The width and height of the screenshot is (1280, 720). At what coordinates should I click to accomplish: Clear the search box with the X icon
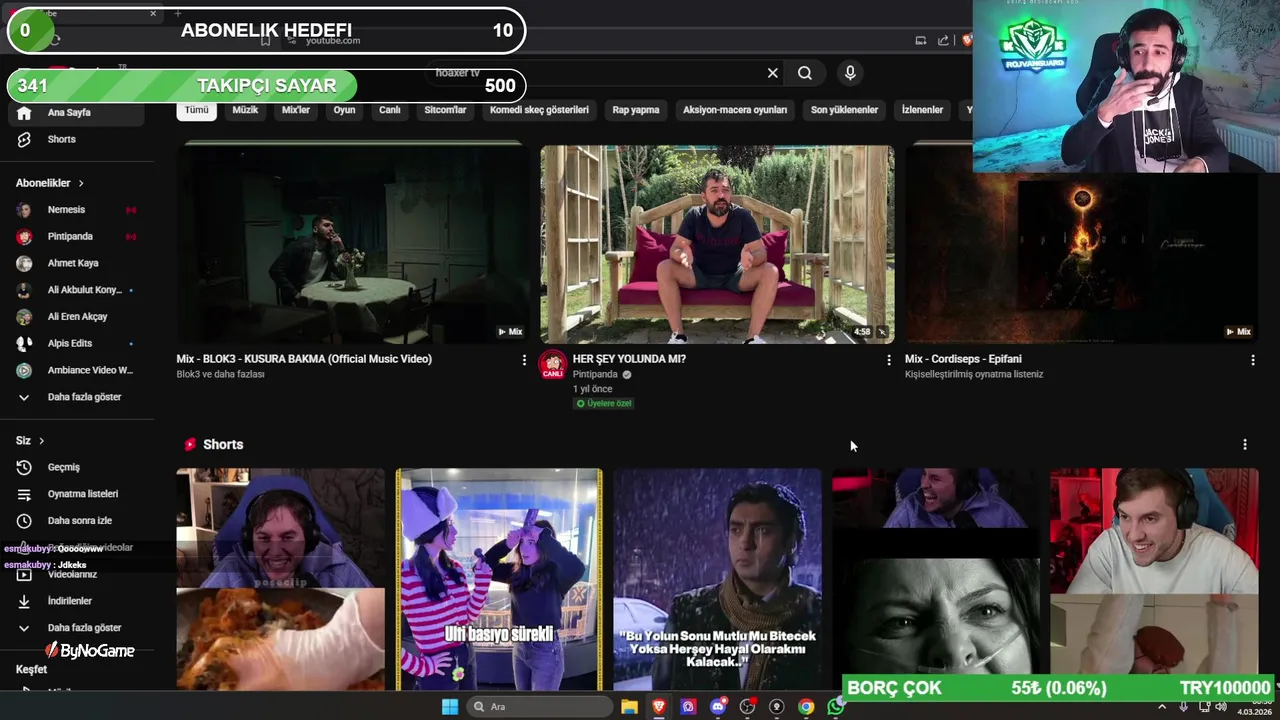(x=772, y=73)
